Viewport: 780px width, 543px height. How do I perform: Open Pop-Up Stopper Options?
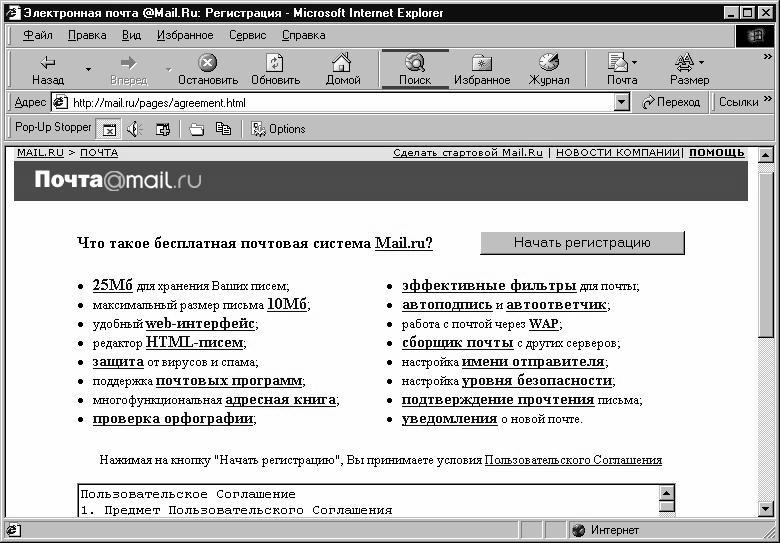tap(278, 129)
